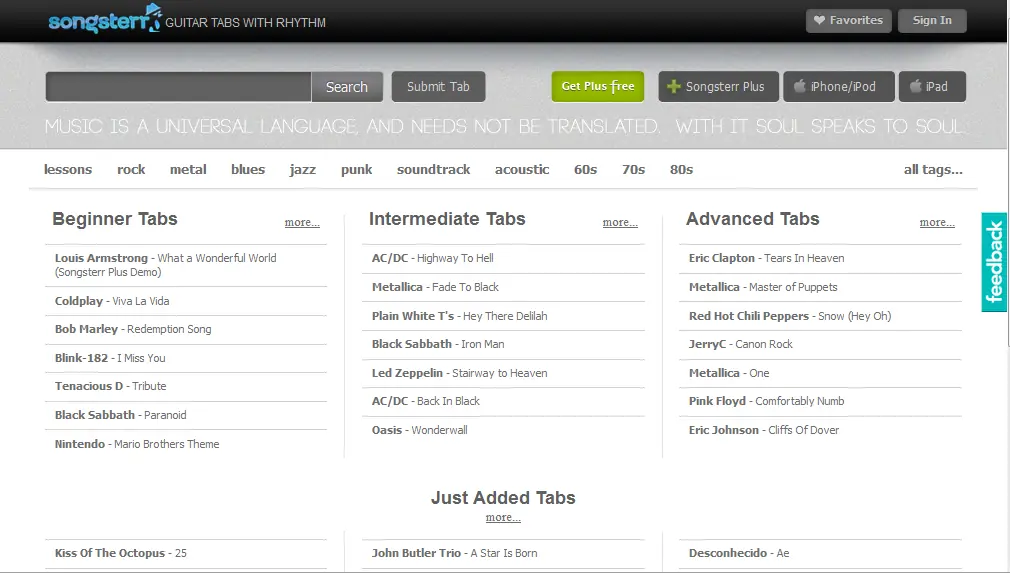Image resolution: width=1010 pixels, height=573 pixels.
Task: Select the 70s tag
Action: [x=633, y=170]
